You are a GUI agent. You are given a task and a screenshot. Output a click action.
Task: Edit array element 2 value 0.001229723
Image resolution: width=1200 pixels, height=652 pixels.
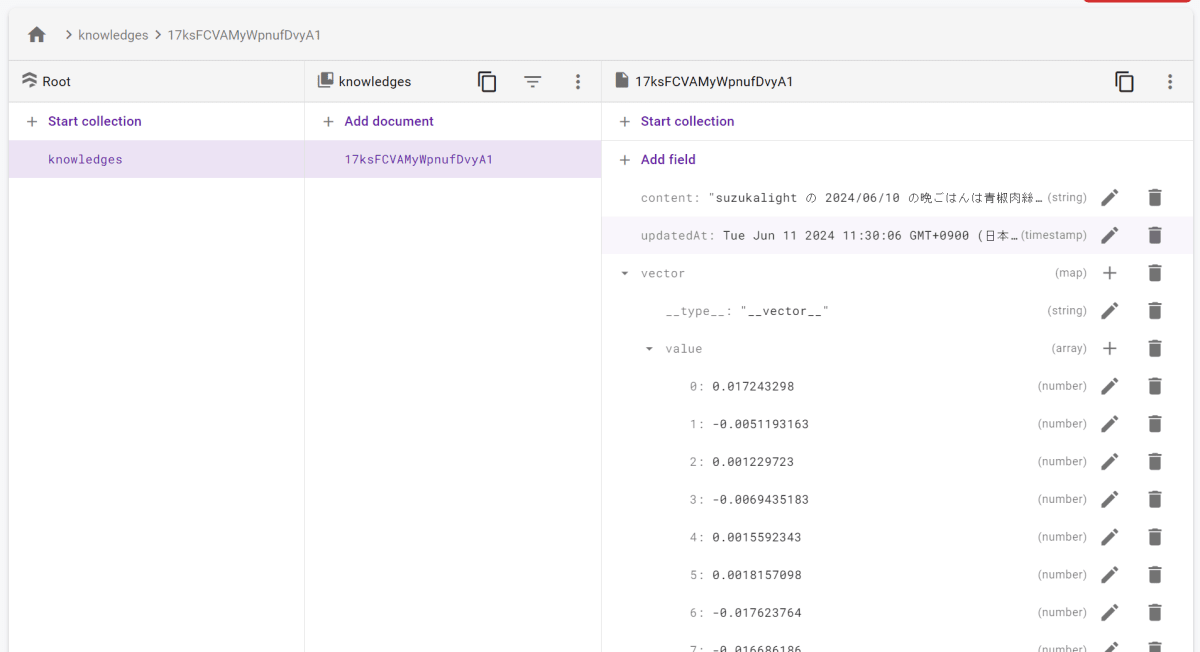tap(1109, 462)
